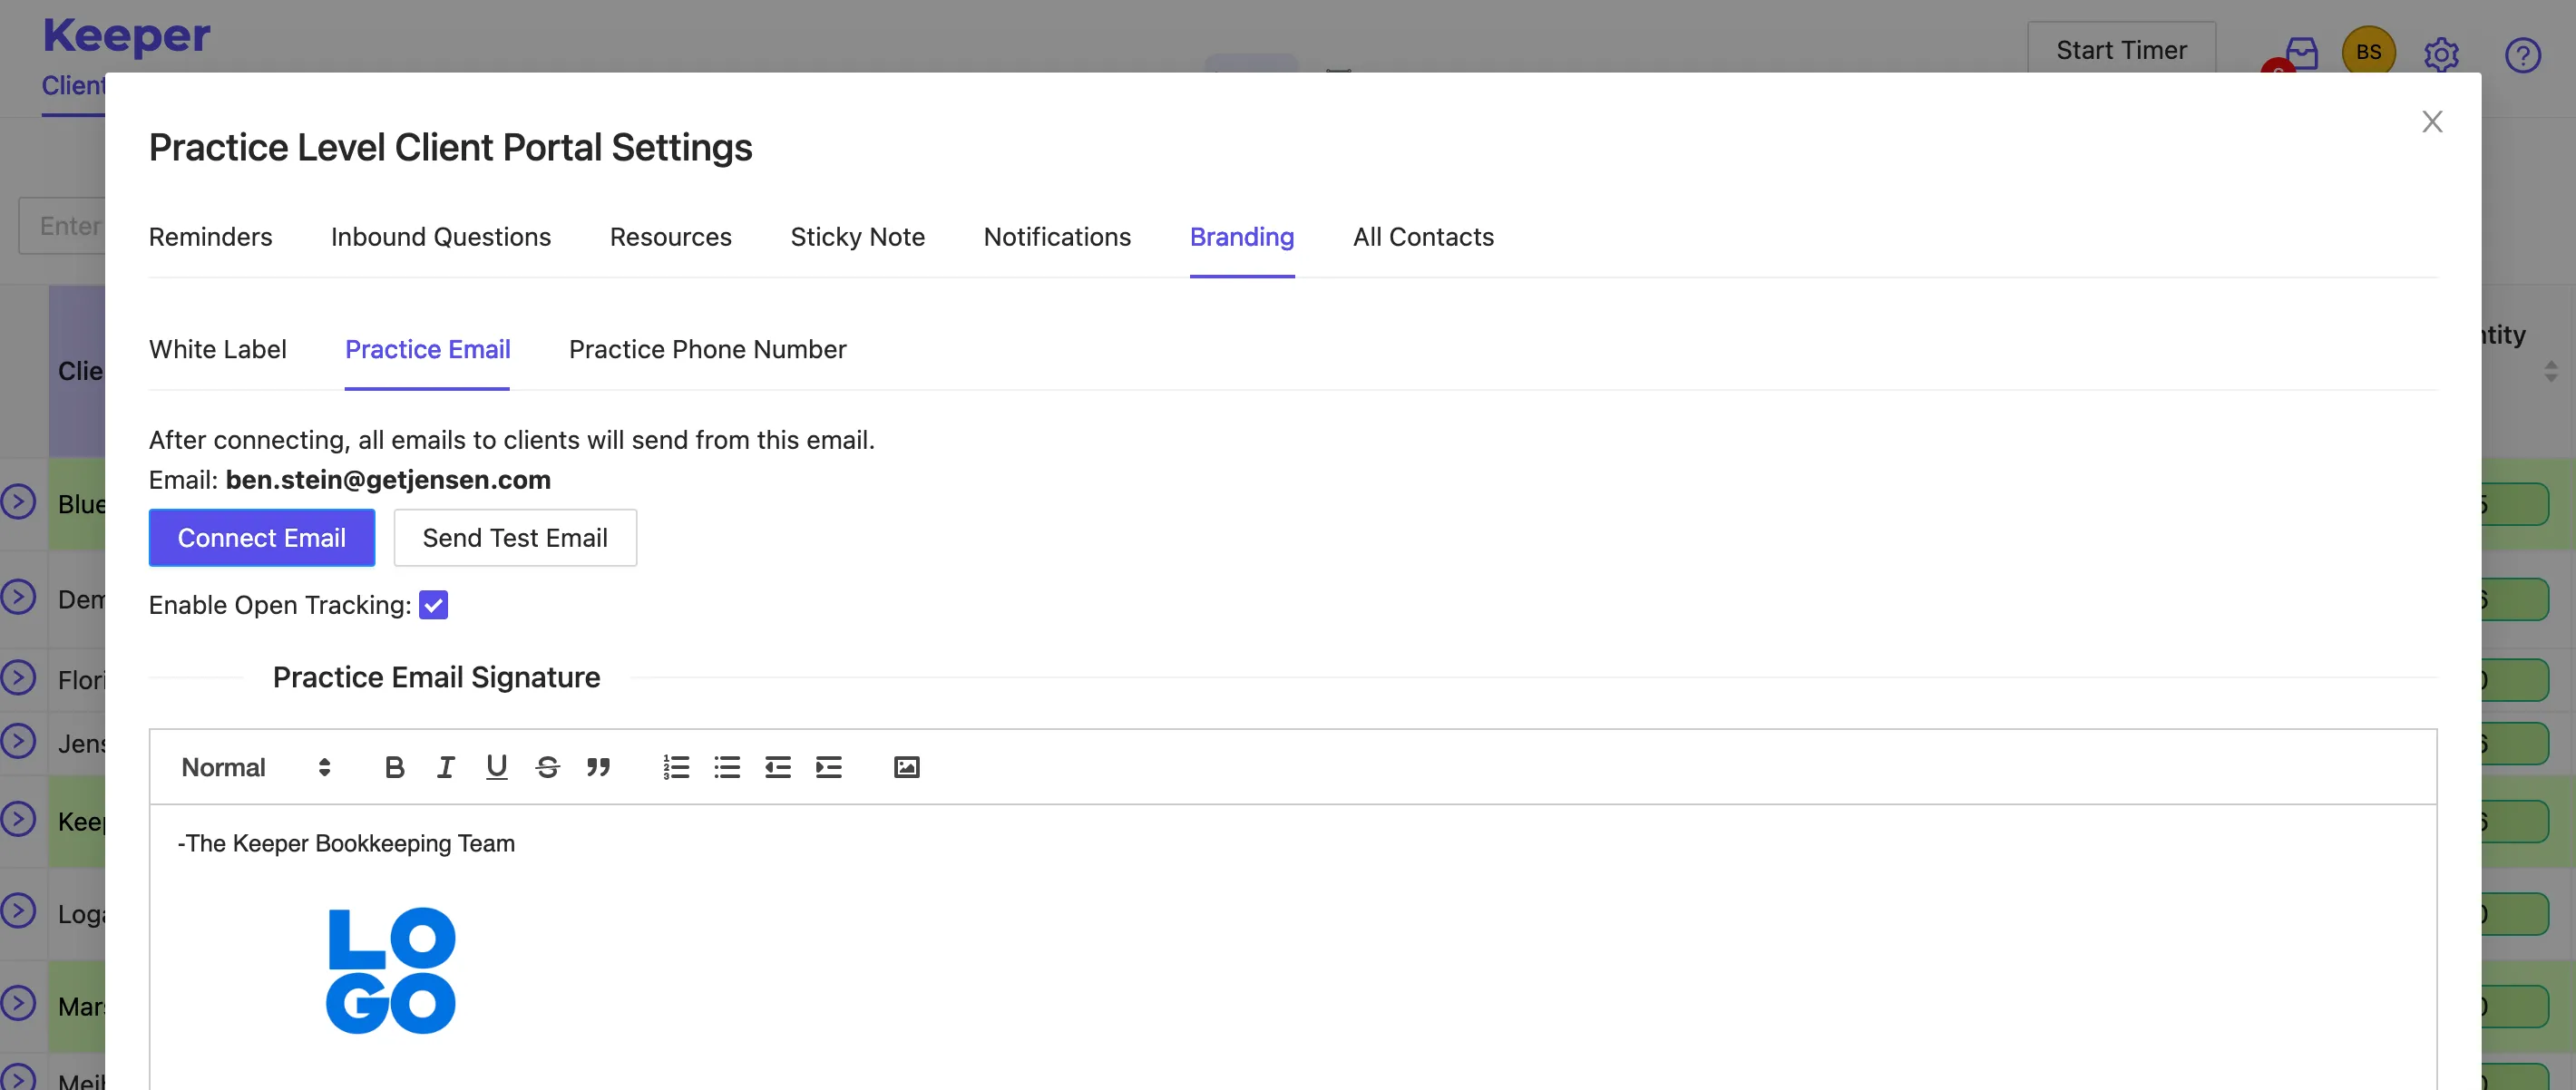Screen dimensions: 2576x1090
Task: Switch to the Resources tab
Action: 671,237
